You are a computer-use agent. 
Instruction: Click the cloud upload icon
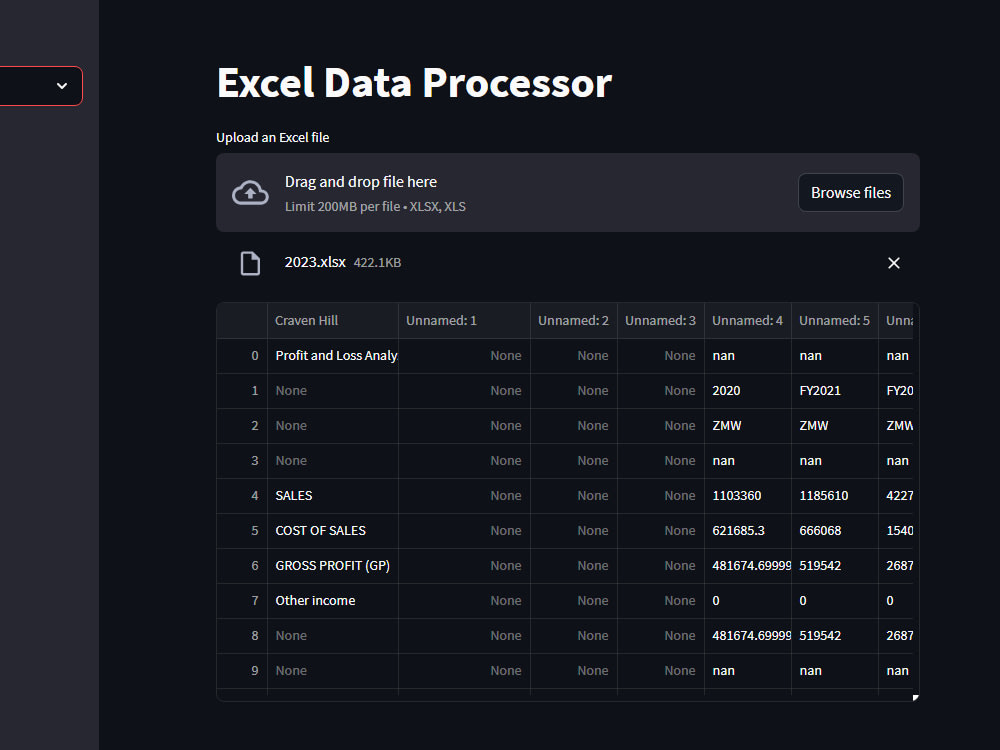tap(250, 192)
